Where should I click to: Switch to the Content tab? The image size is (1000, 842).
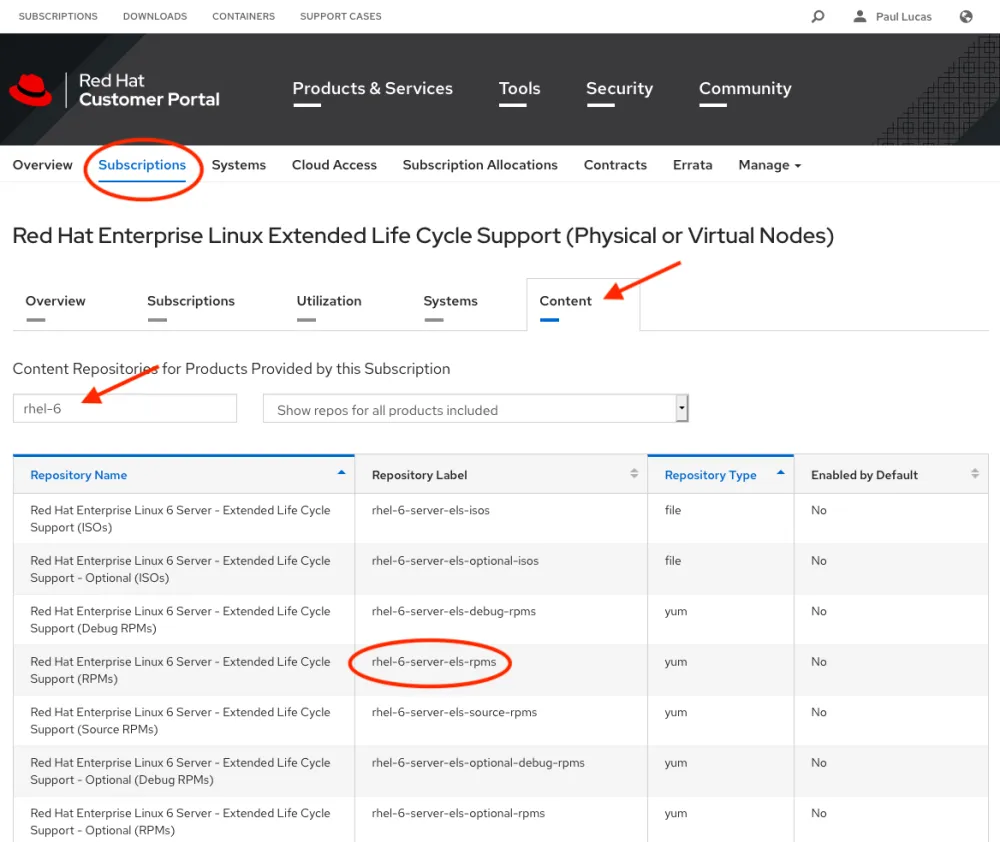click(x=566, y=301)
